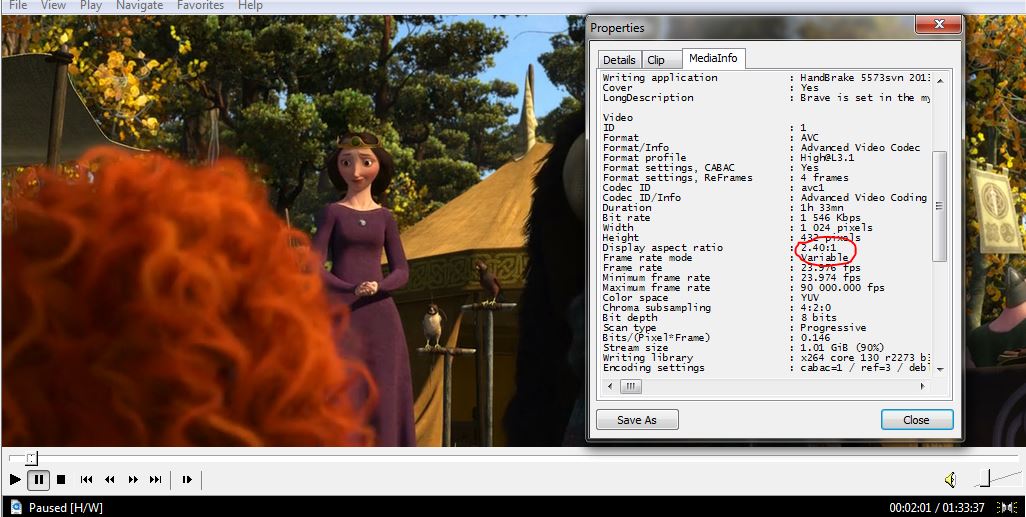Click the horizontal scroll left arrow
This screenshot has width=1026, height=517.
[x=610, y=386]
